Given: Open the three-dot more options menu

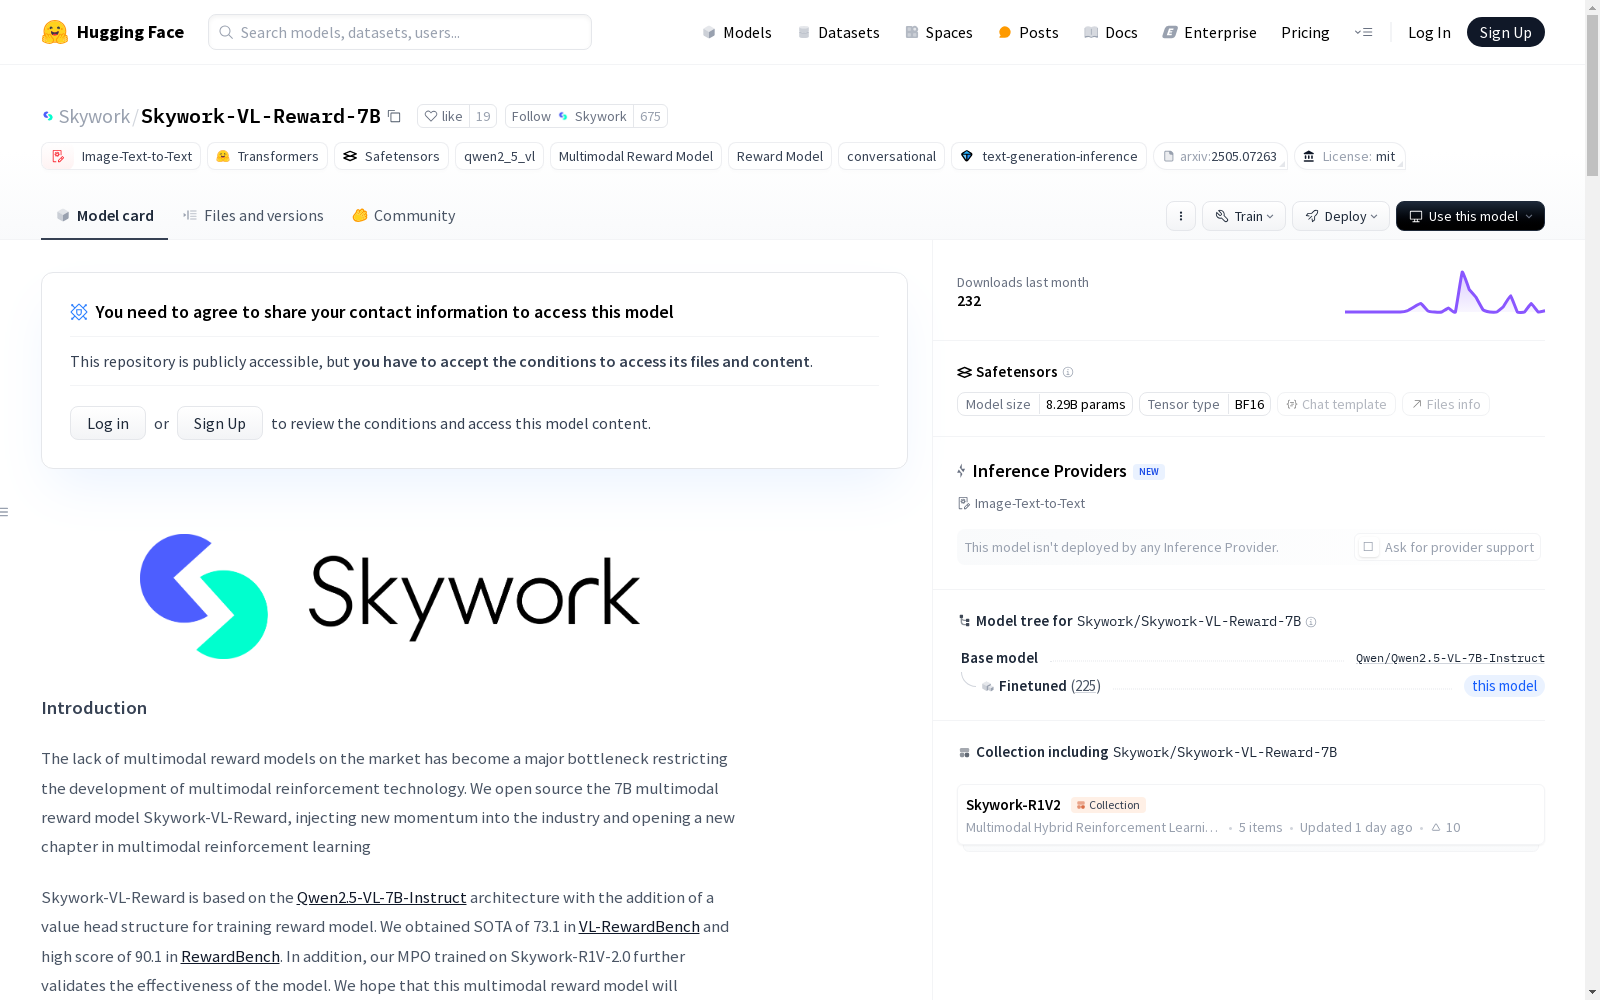Looking at the screenshot, I should pos(1181,216).
